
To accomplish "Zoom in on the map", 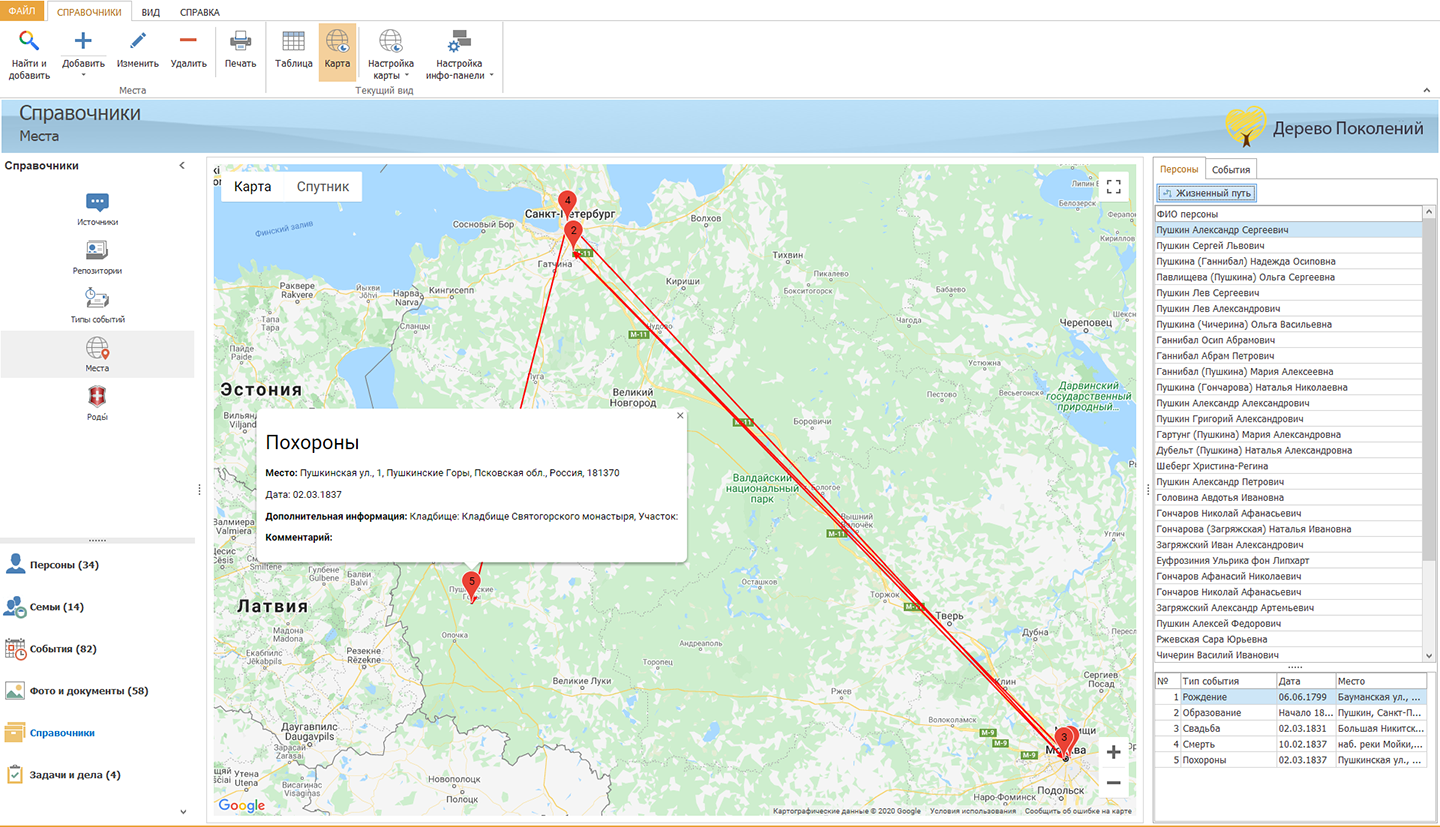I will click(x=1113, y=753).
